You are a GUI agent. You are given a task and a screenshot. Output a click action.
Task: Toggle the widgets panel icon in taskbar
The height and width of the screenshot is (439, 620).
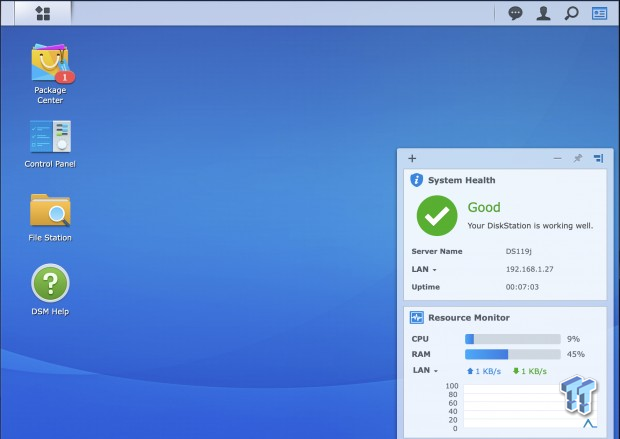click(599, 13)
